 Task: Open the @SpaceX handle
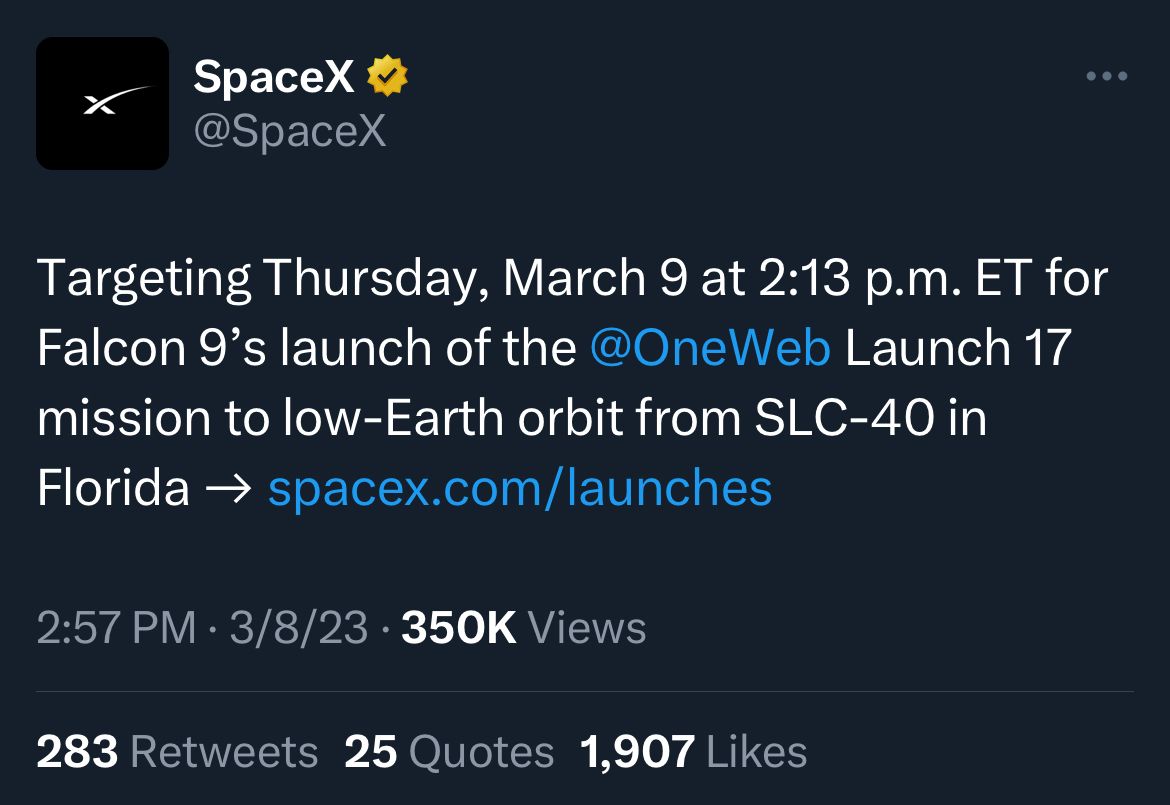(290, 131)
